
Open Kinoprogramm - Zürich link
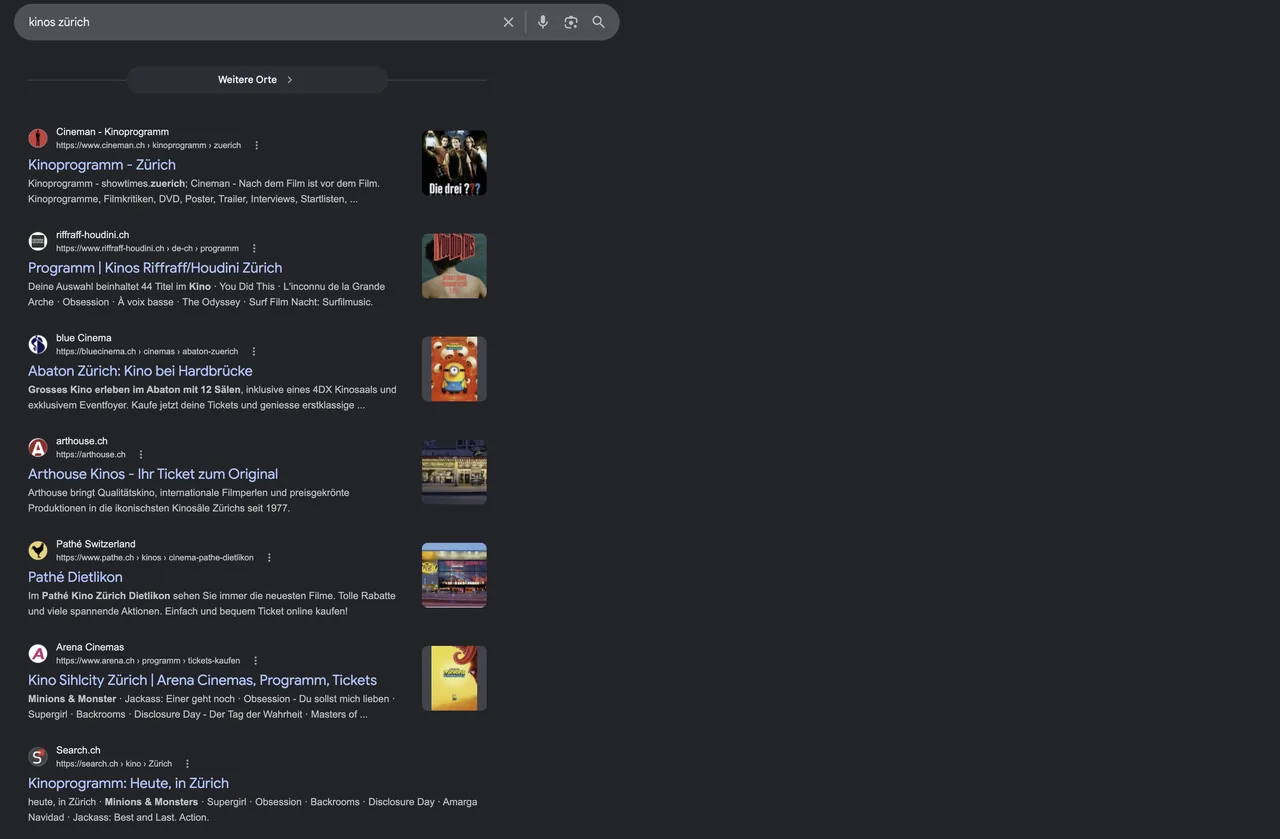102,165
